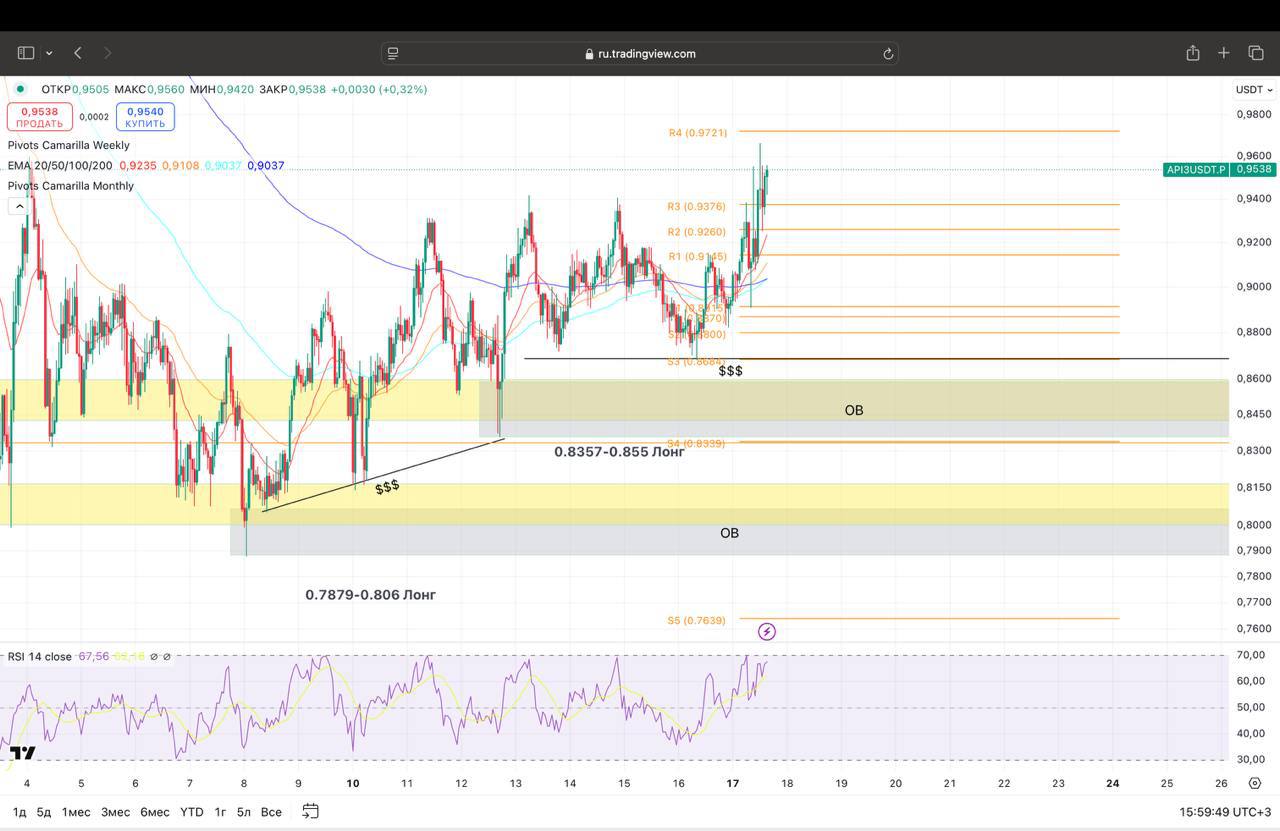1280x831 pixels.
Task: Click the S5 (0.7639) pivot label
Action: [x=697, y=620]
